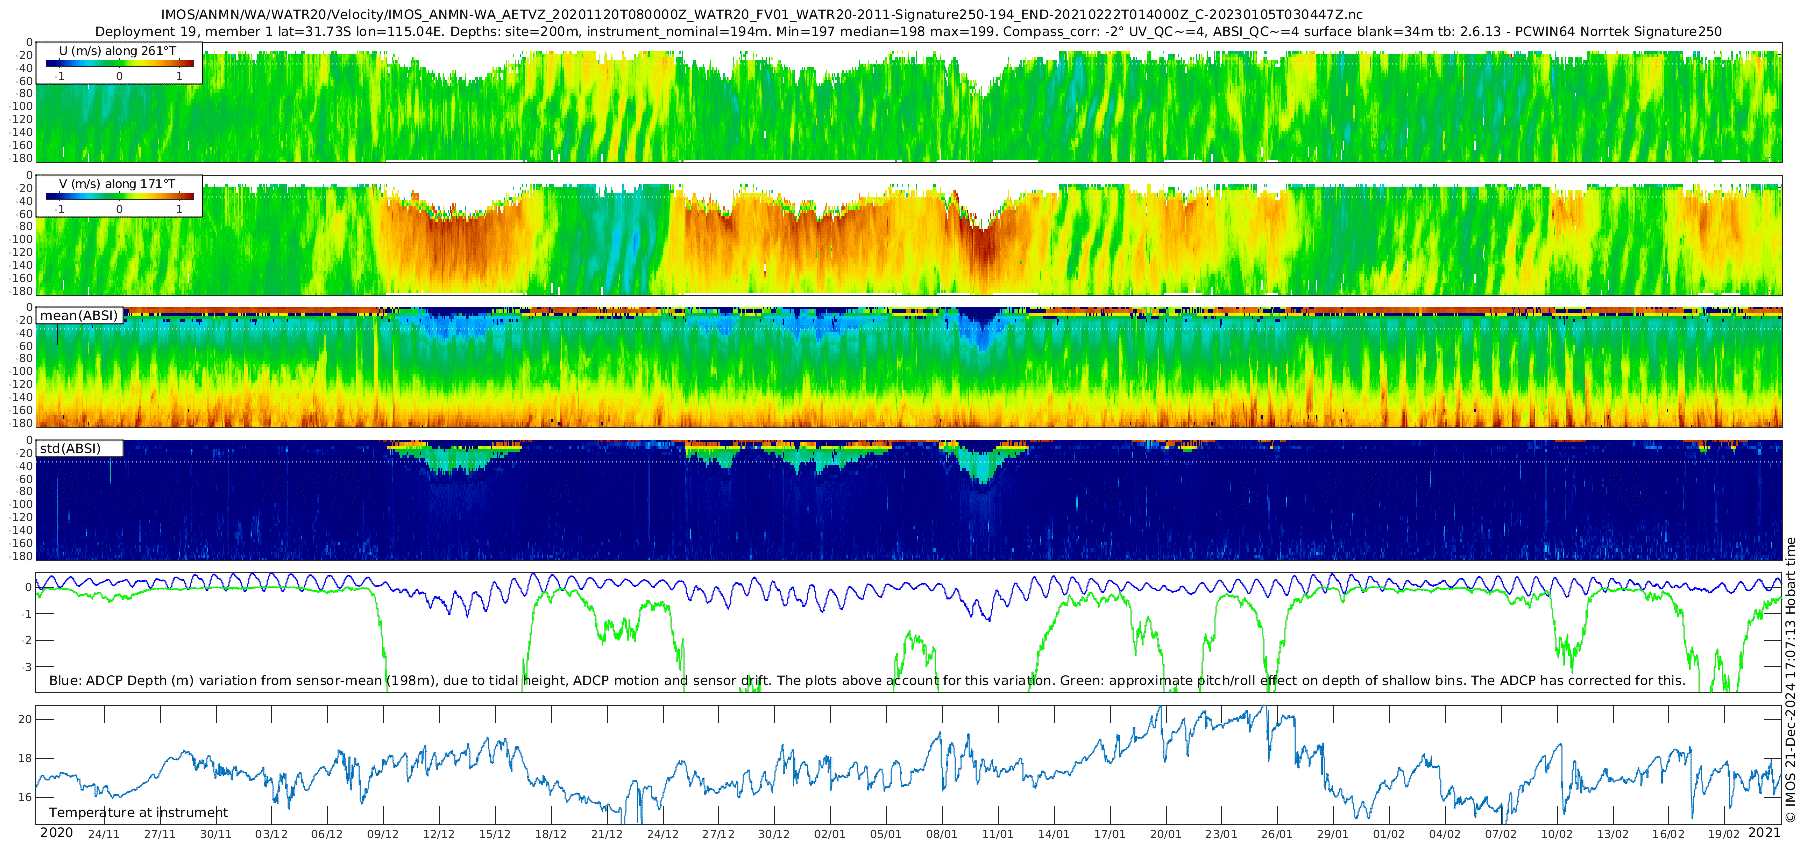1800x850 pixels.
Task: Click the 27/11 date tick
Action: pyautogui.click(x=160, y=834)
